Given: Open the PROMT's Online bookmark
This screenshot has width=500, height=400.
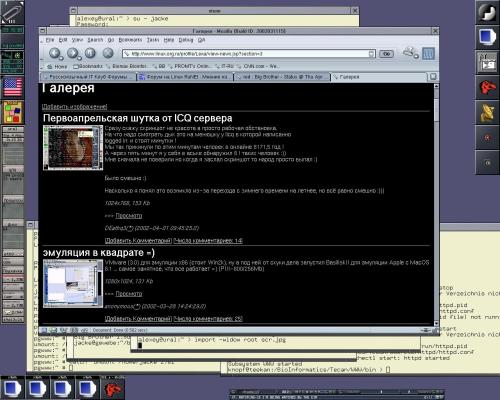Looking at the screenshot, I should pos(189,66).
